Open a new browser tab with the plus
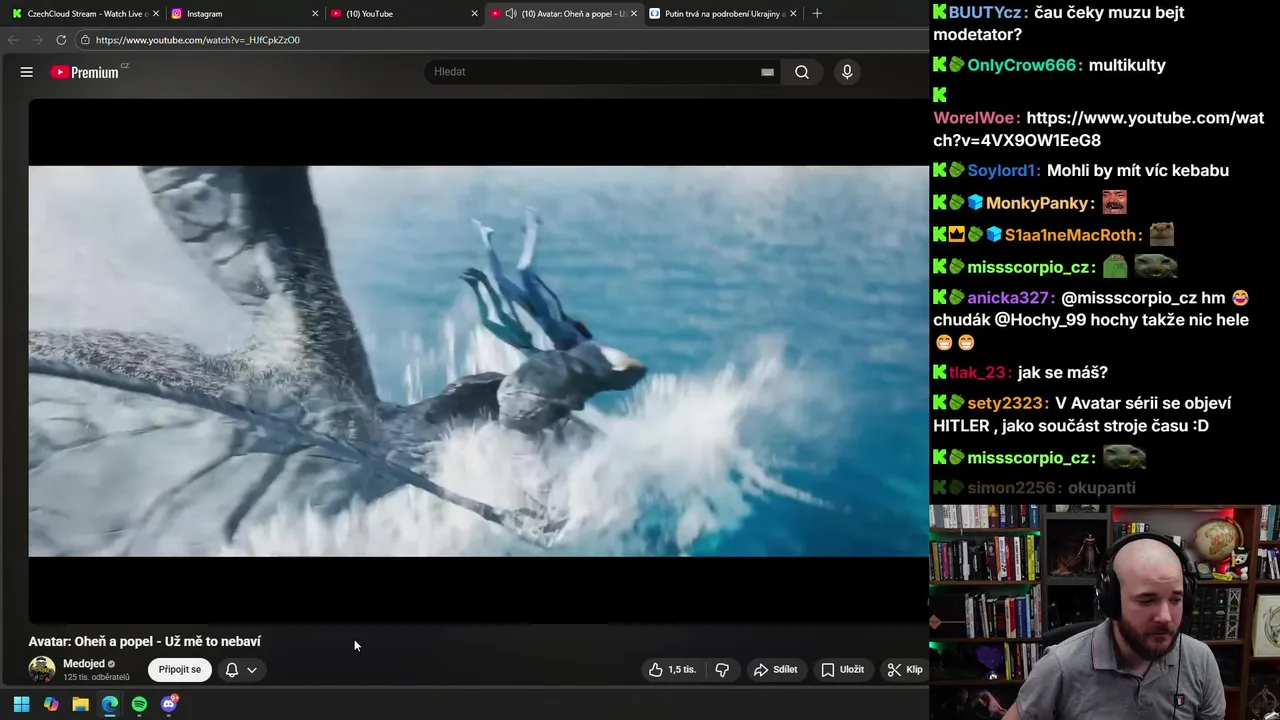The height and width of the screenshot is (720, 1280). click(x=817, y=14)
